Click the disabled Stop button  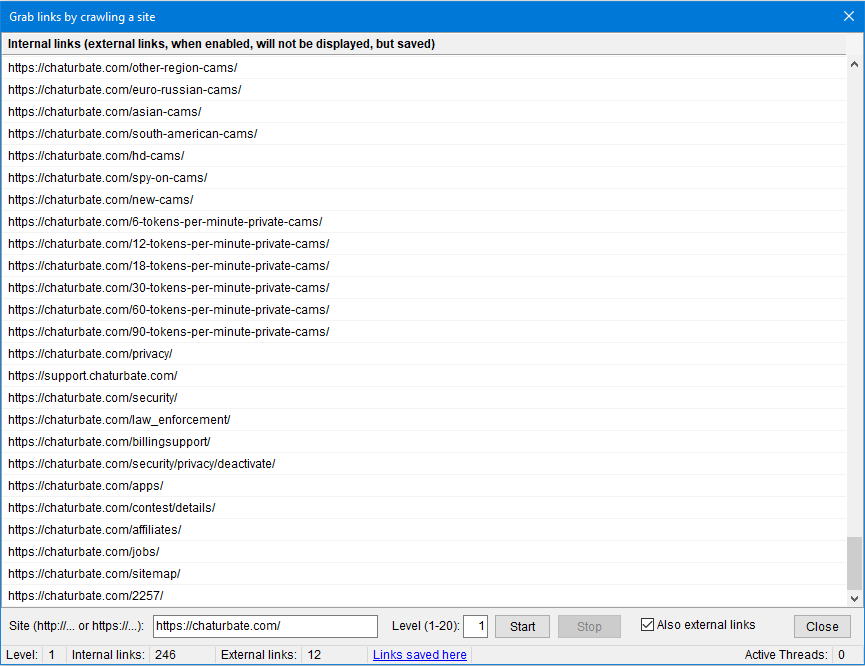pyautogui.click(x=589, y=626)
